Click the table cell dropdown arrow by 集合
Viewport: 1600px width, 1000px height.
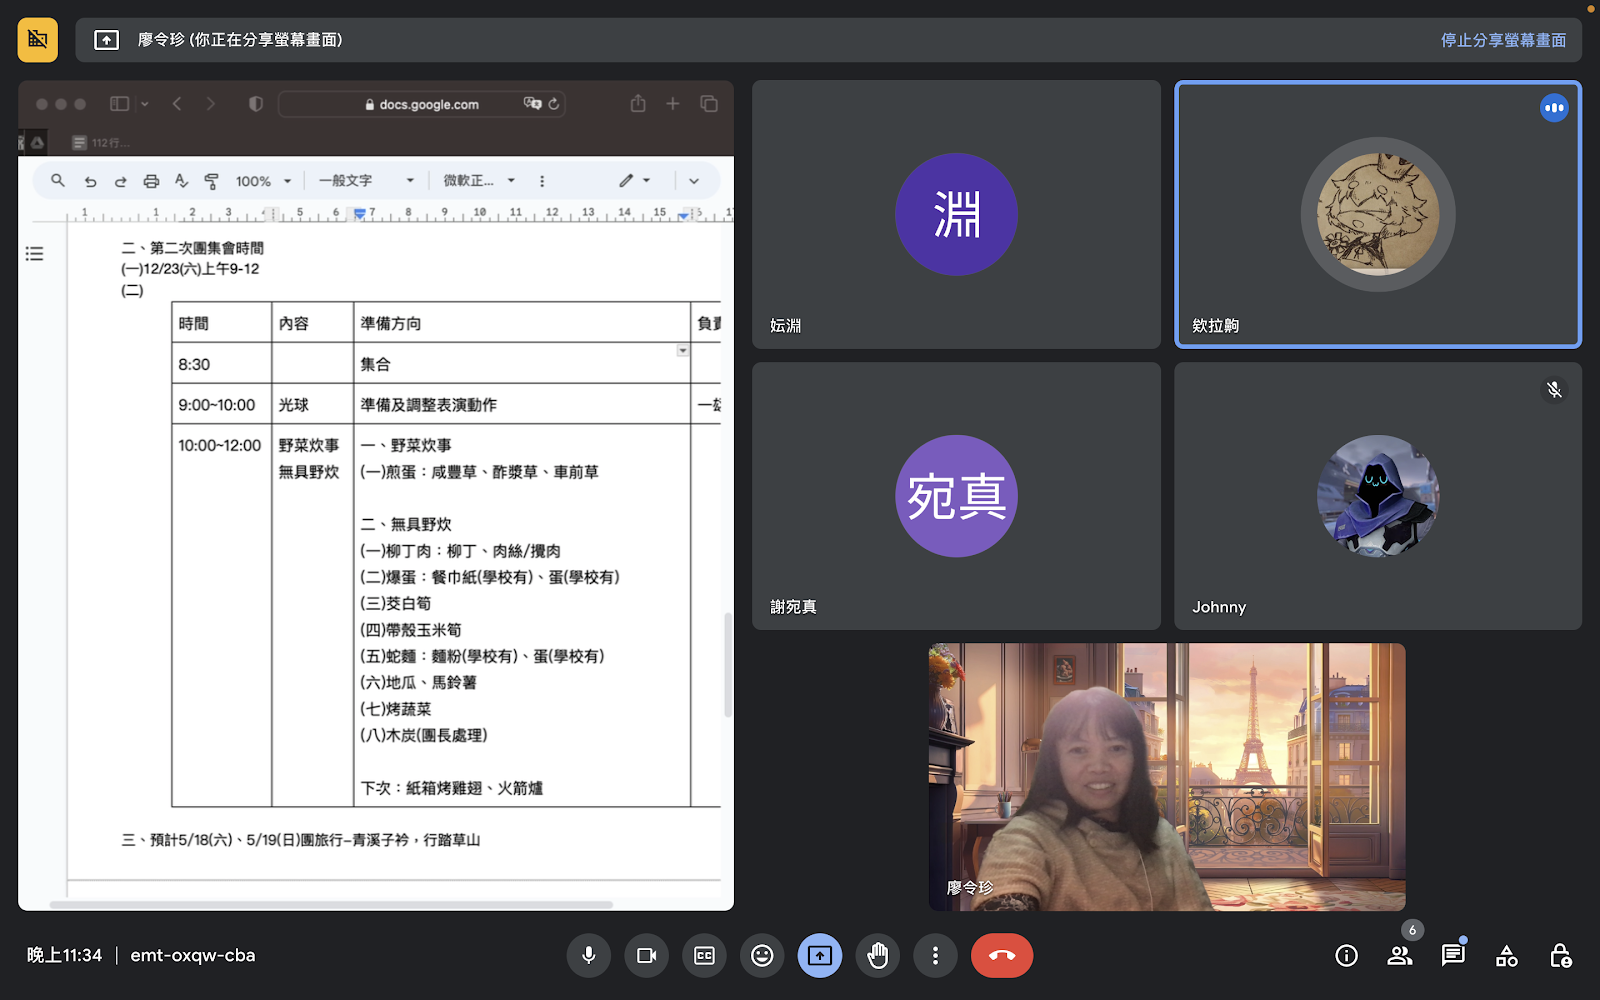(x=683, y=351)
